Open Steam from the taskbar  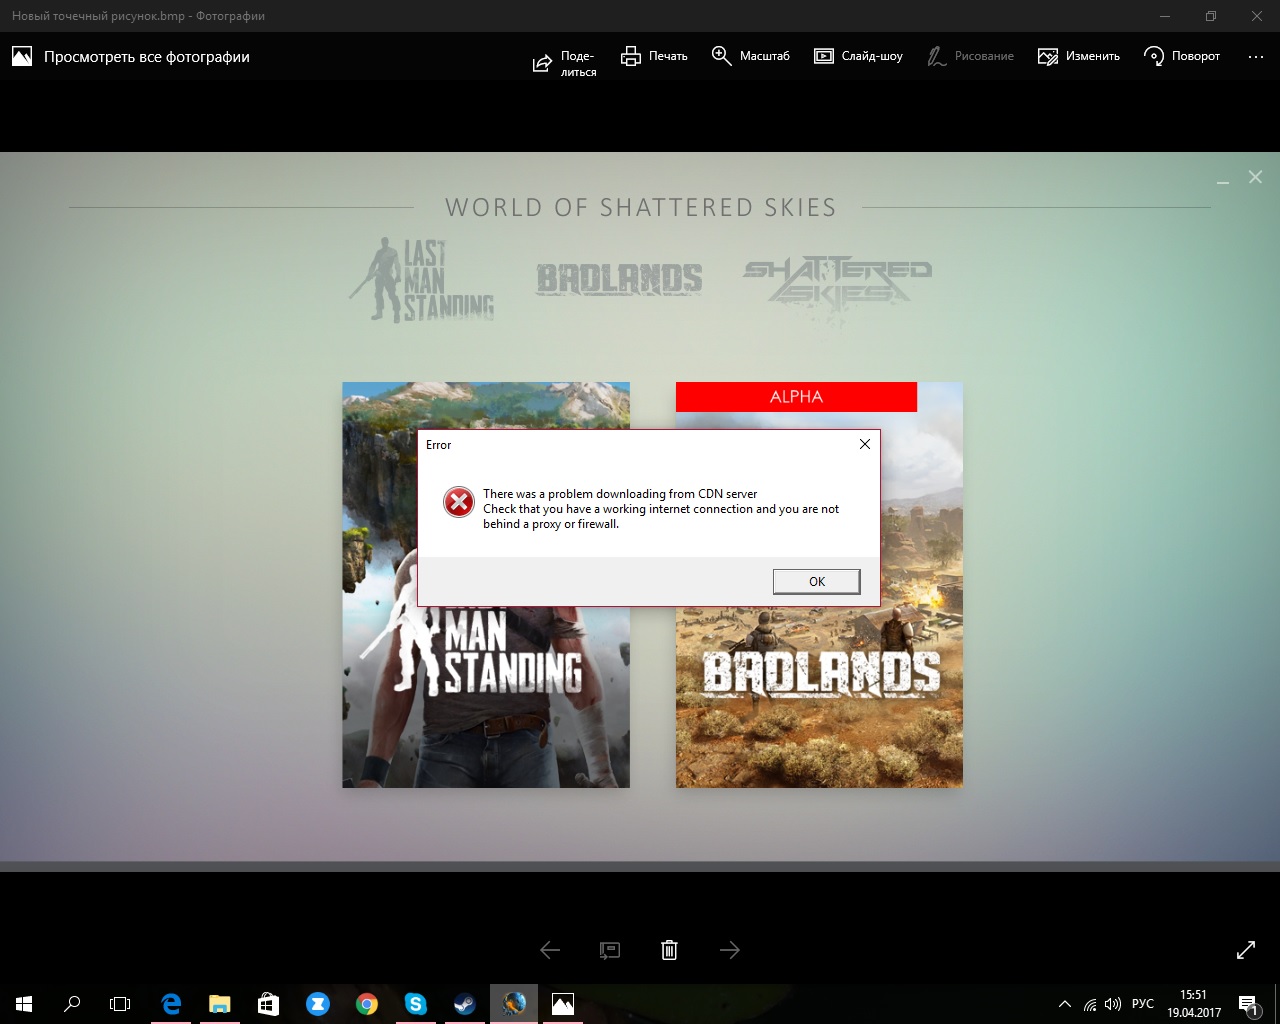[x=464, y=1004]
